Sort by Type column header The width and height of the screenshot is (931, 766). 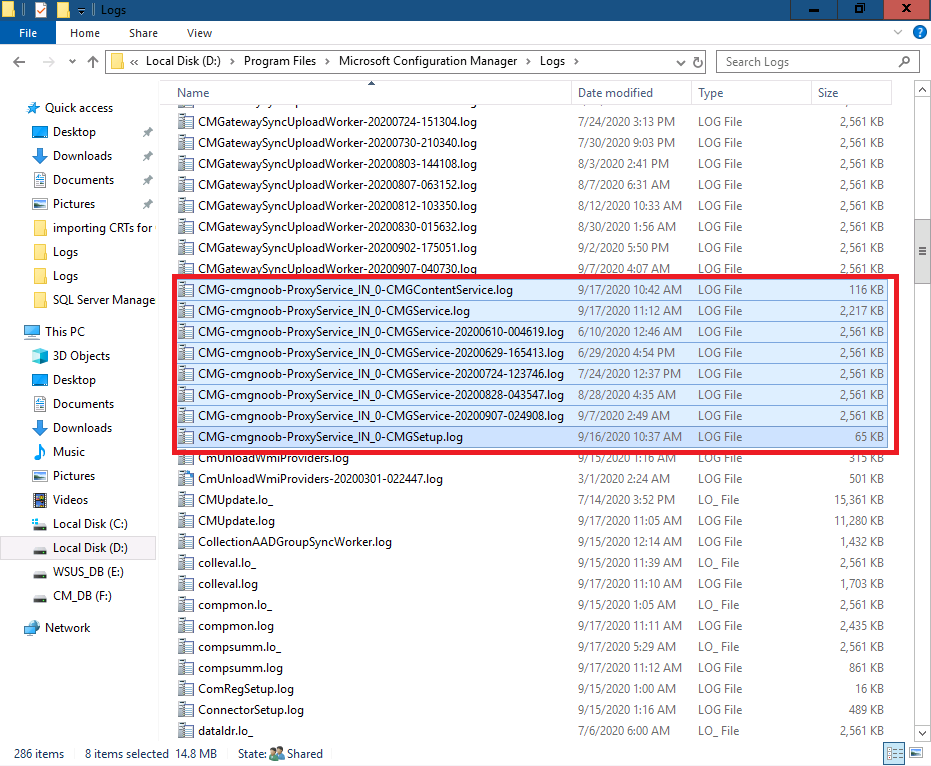click(751, 93)
